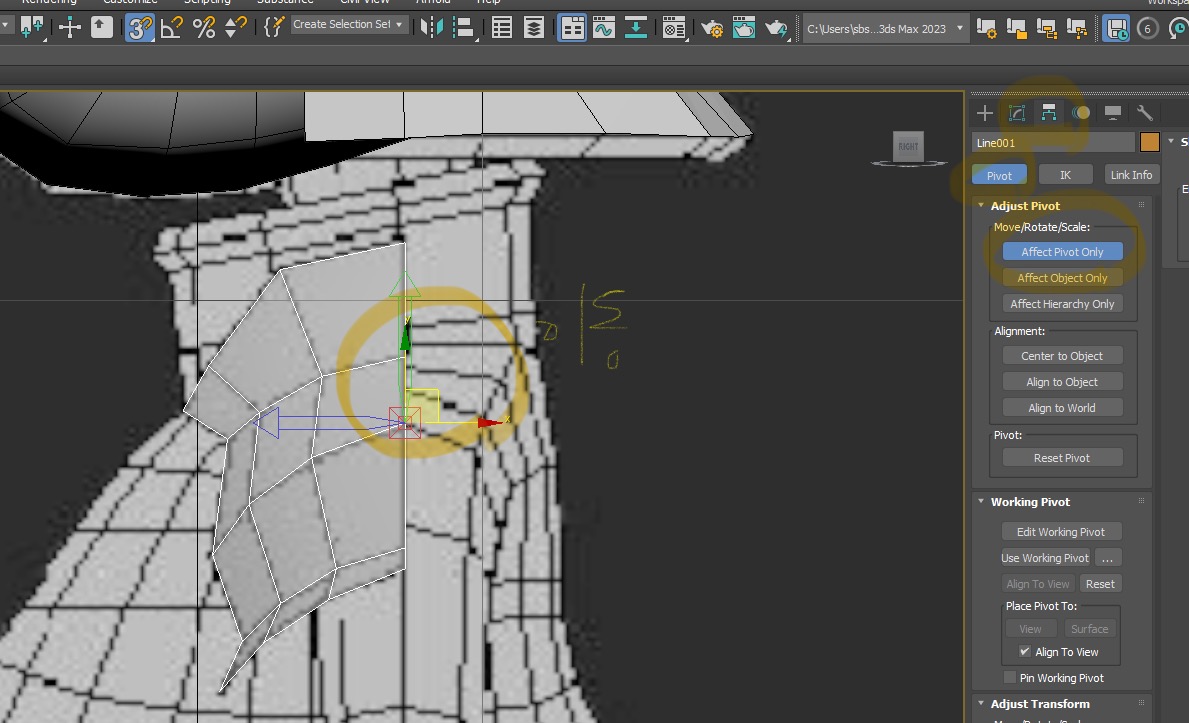Uncheck the Align To View checkbox
Screen dimensions: 1189x723
tap(1024, 651)
